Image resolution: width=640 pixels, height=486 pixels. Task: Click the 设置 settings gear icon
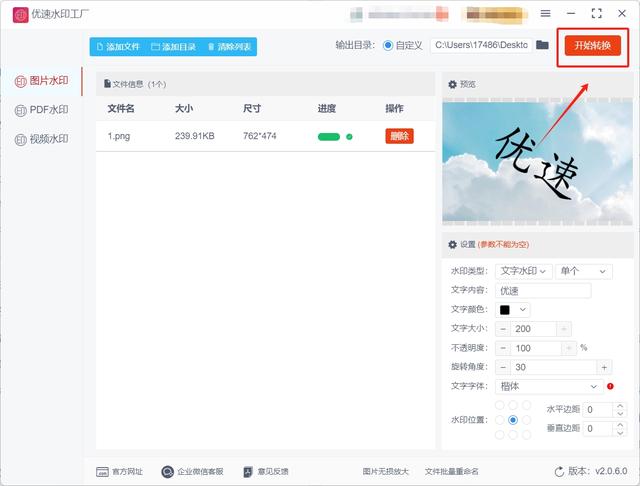[x=452, y=244]
